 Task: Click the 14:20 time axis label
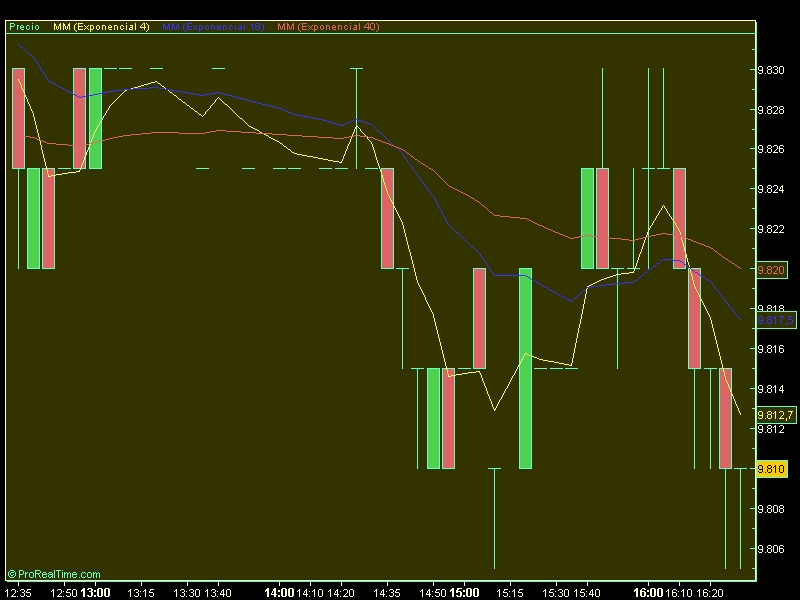(340, 593)
